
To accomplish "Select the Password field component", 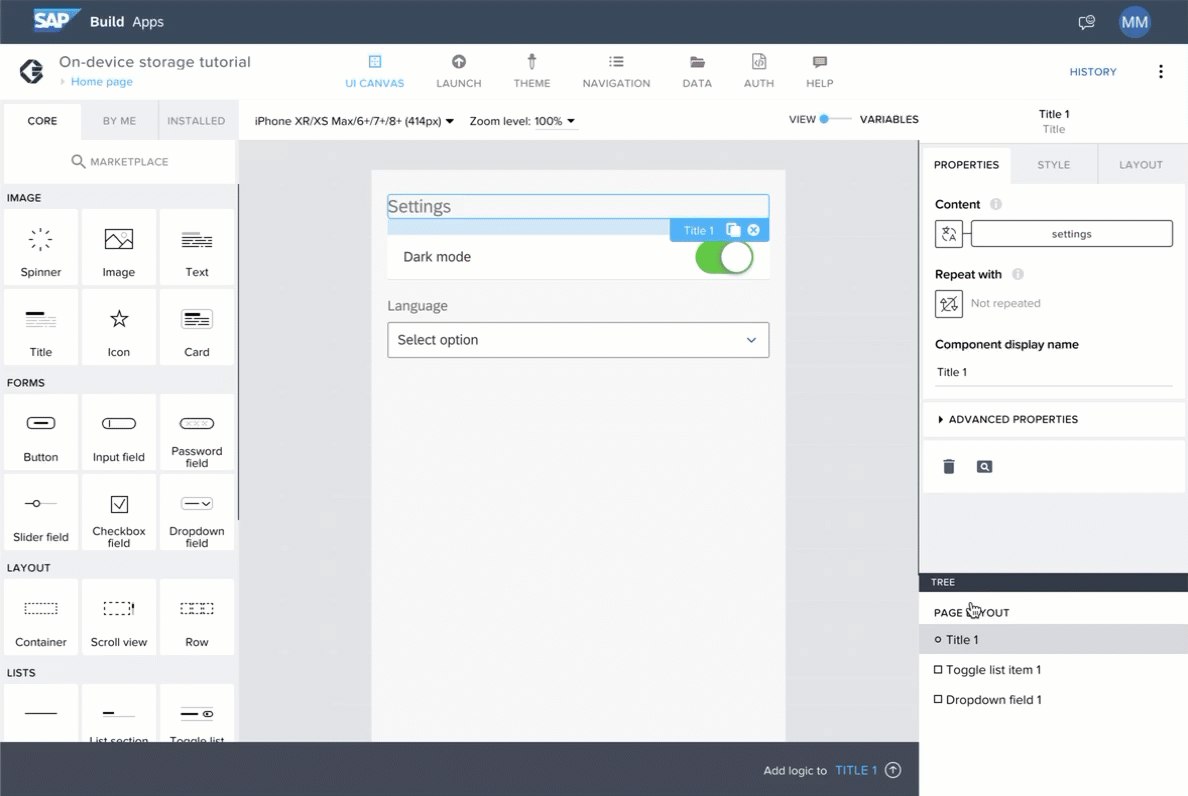I will tap(197, 432).
